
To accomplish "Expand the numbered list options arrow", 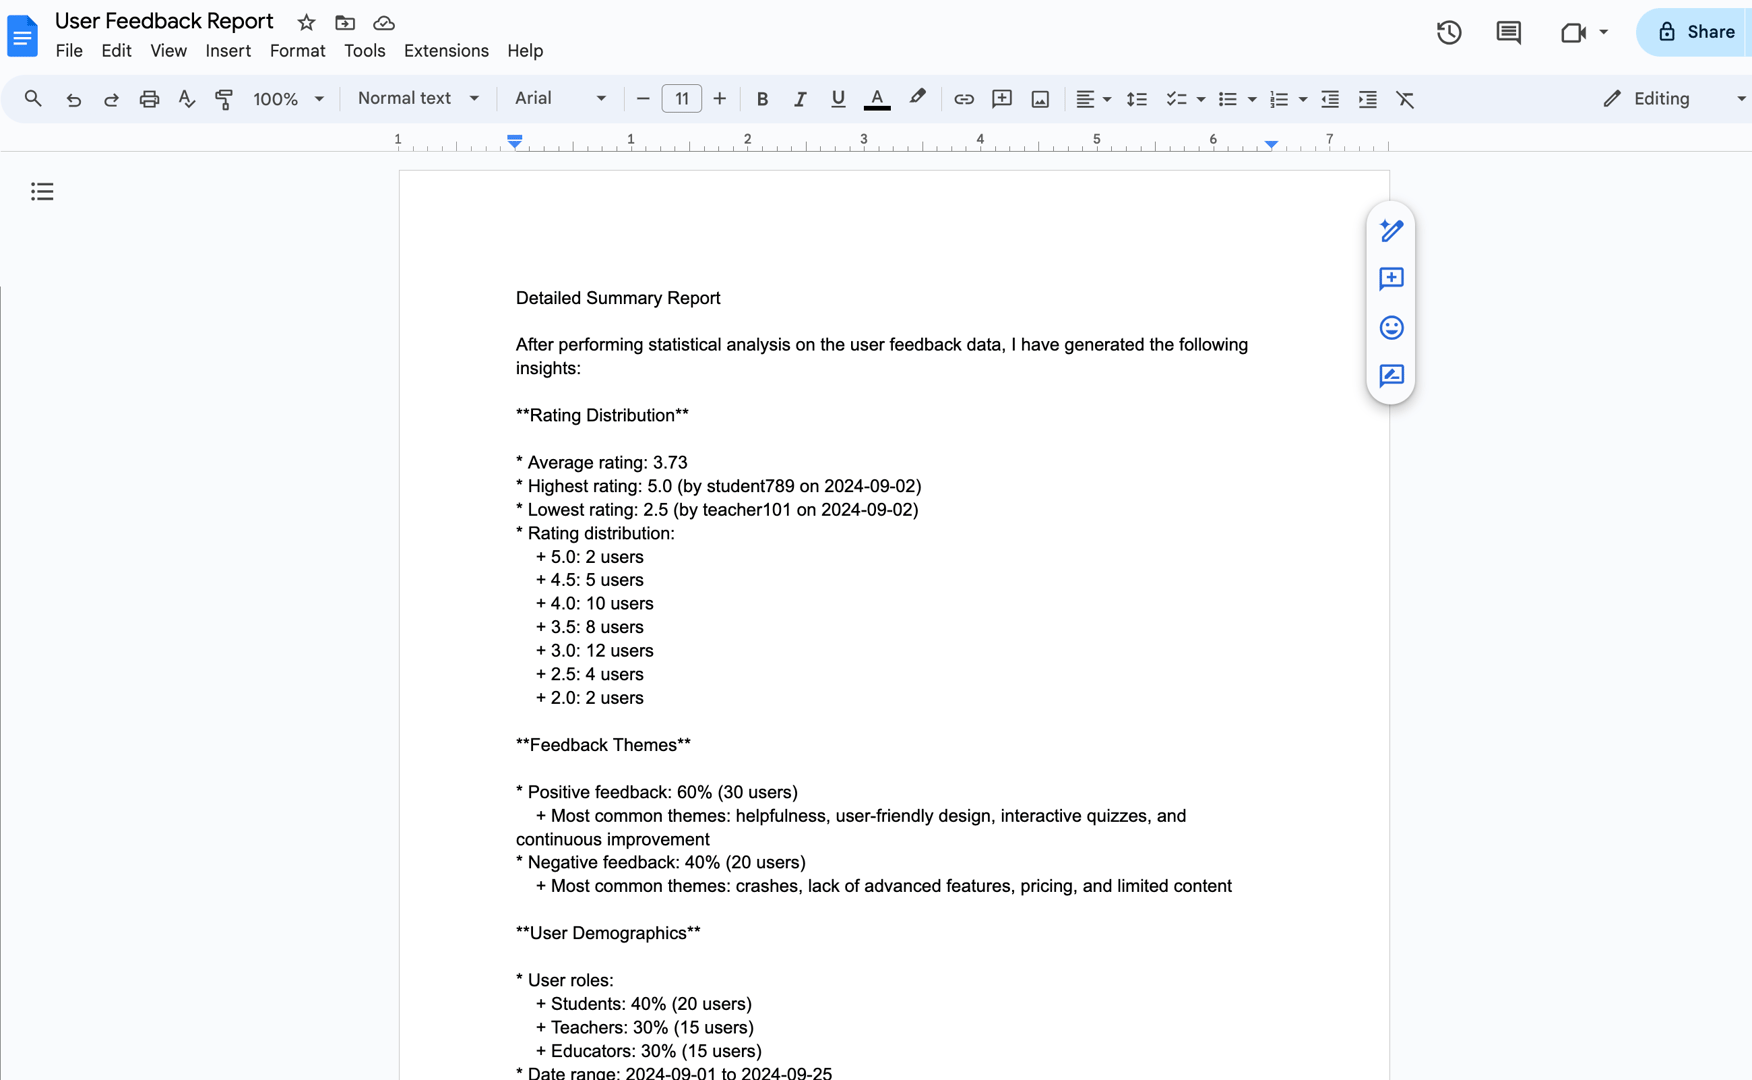I will pos(1303,99).
